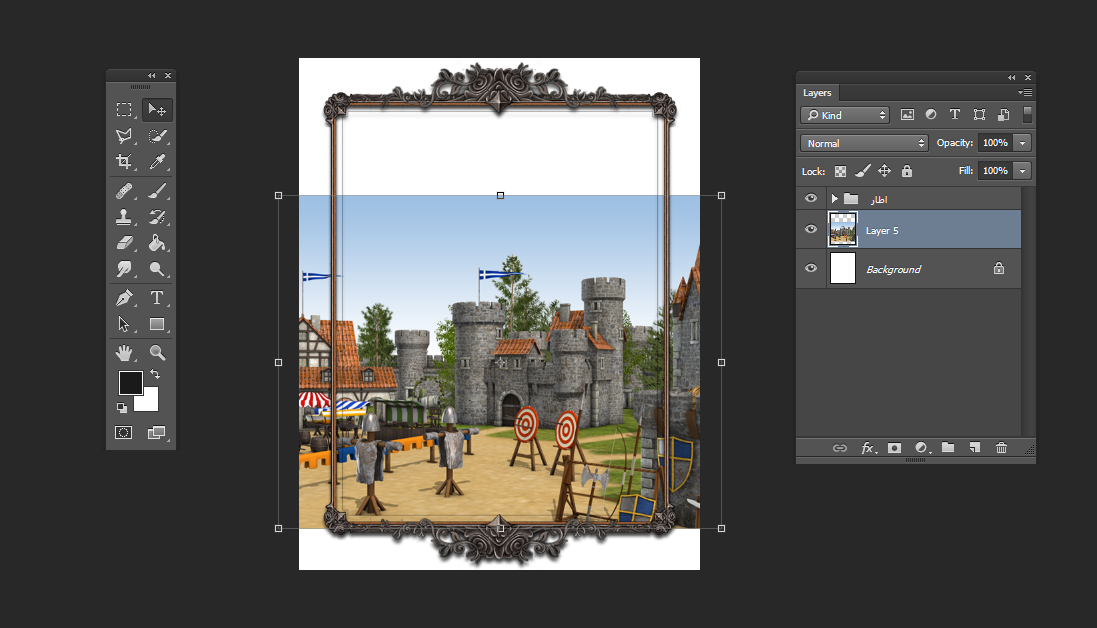Select the History Brush tool
Viewport: 1097px width, 628px height.
[157, 217]
